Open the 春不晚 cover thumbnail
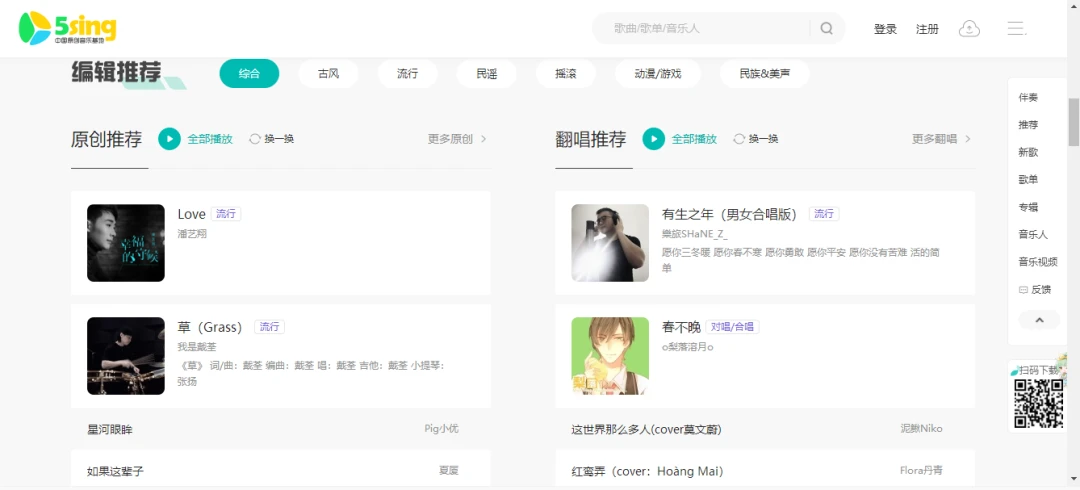Image resolution: width=1080 pixels, height=490 pixels. click(x=610, y=356)
